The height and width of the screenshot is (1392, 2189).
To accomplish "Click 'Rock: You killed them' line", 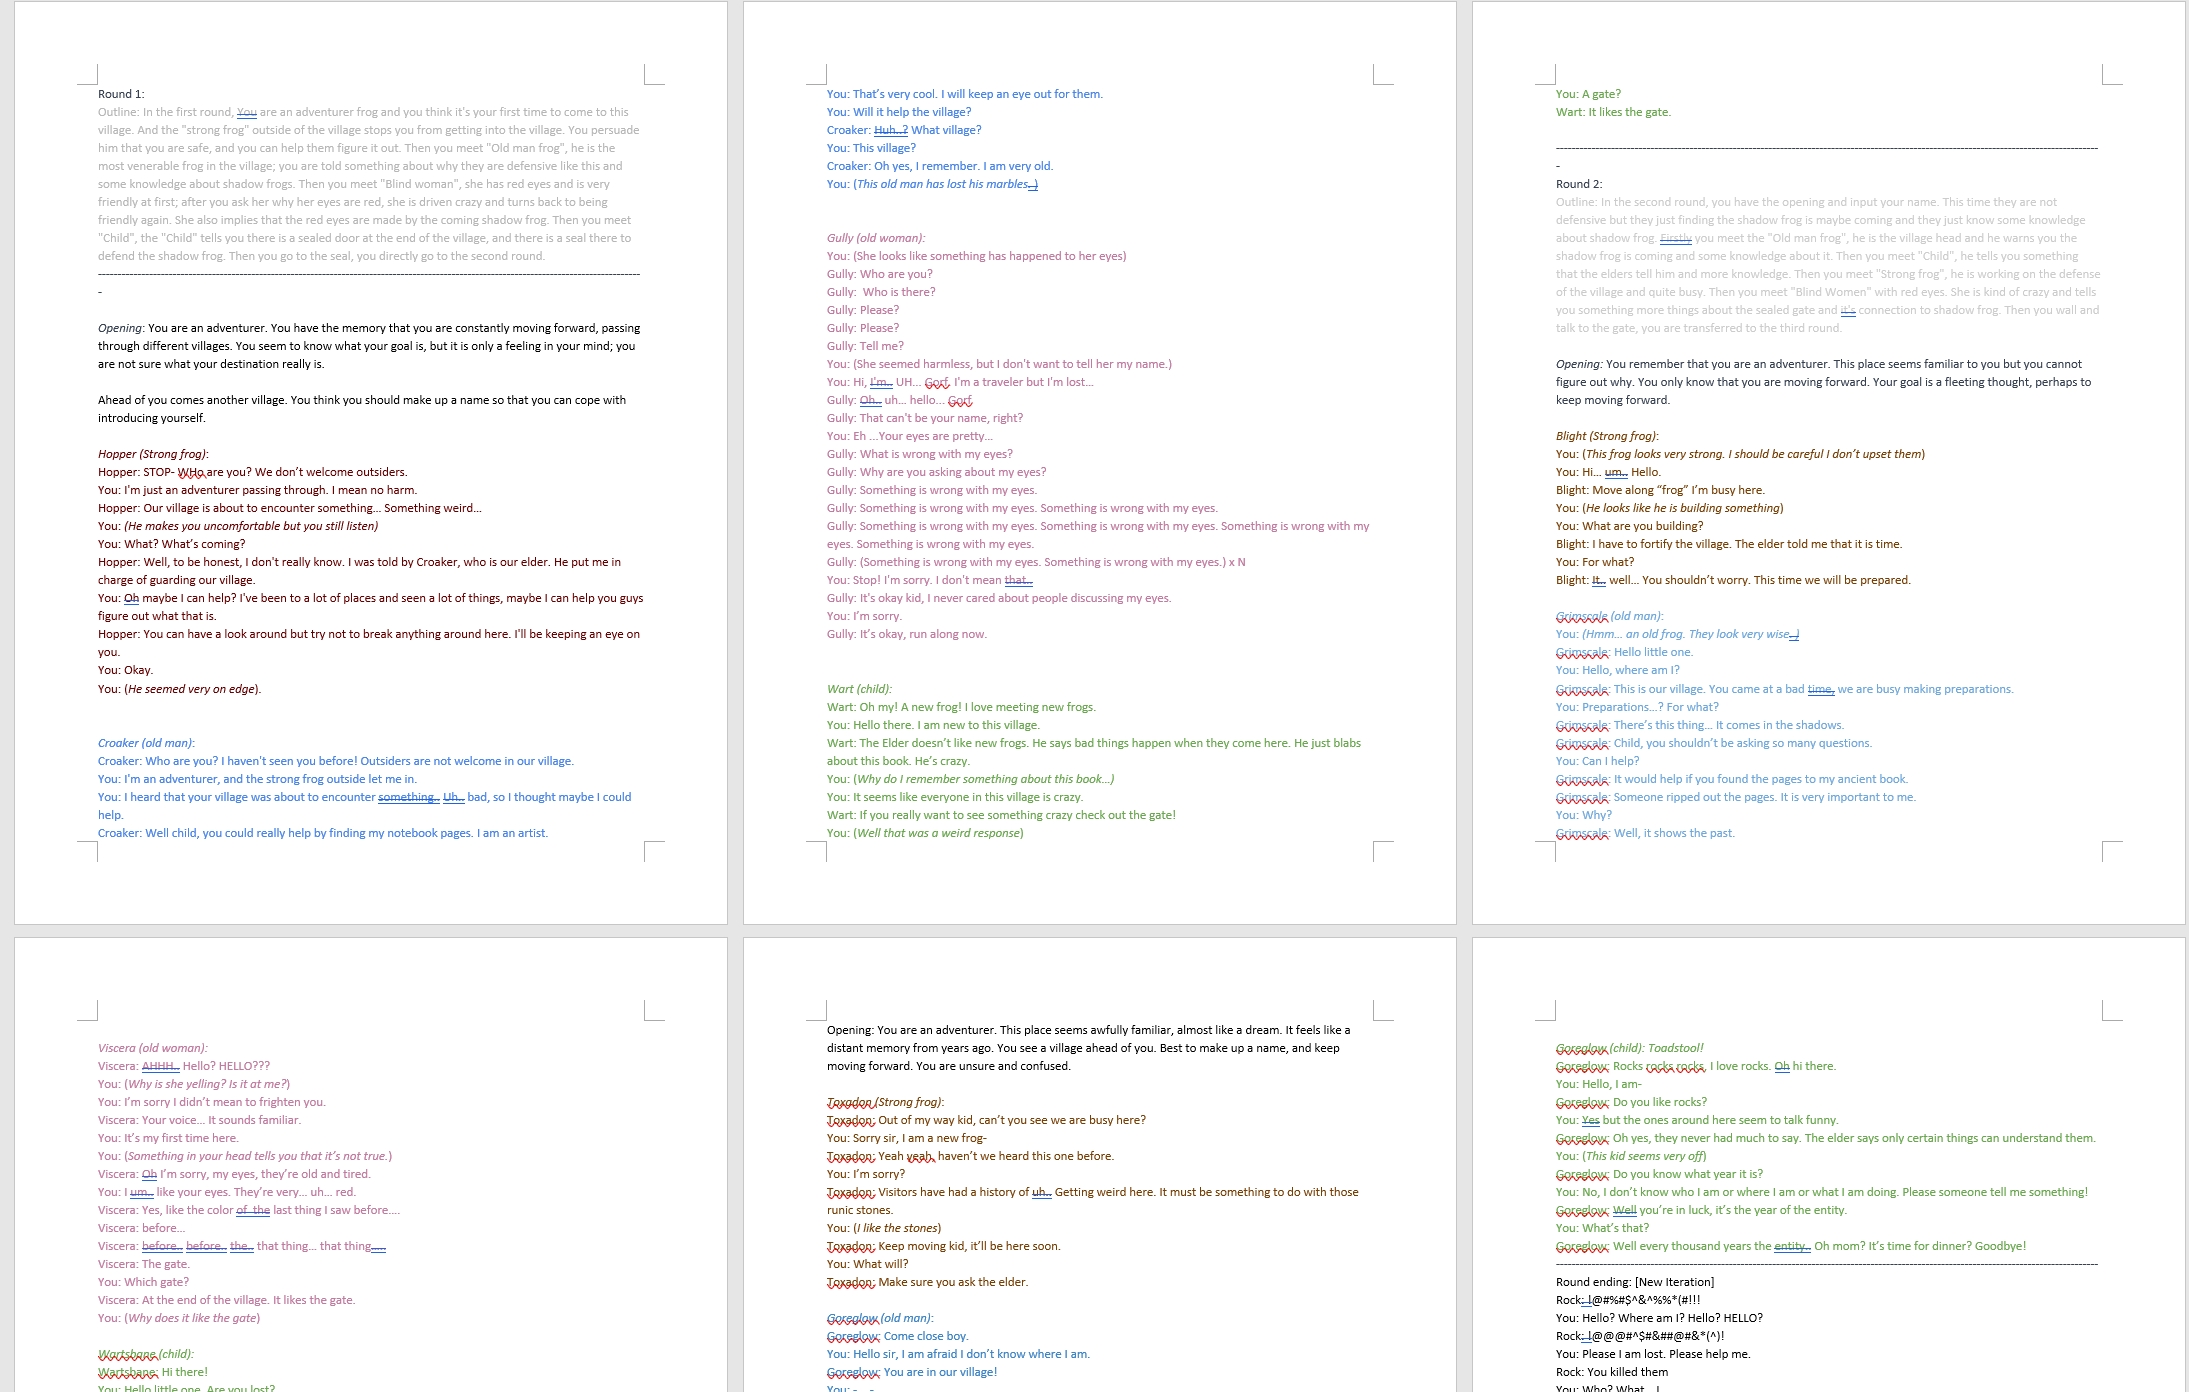I will (1611, 1372).
